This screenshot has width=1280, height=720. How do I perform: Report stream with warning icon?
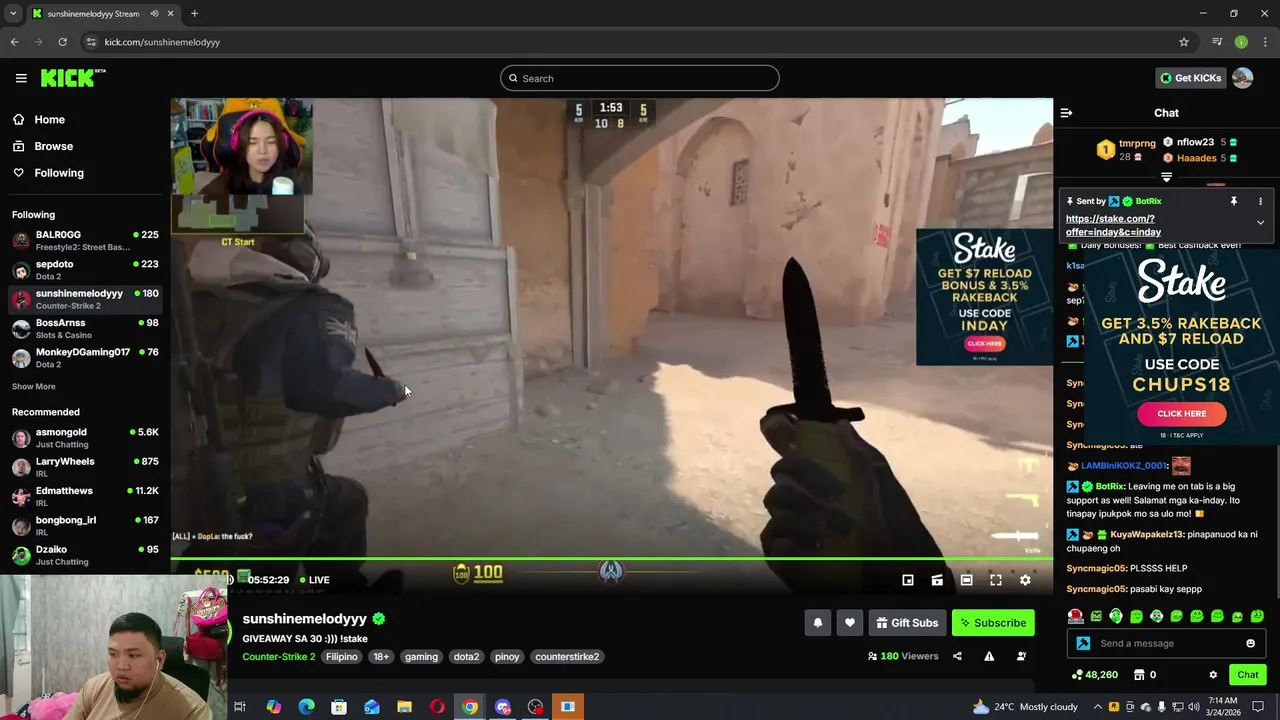[x=989, y=656]
